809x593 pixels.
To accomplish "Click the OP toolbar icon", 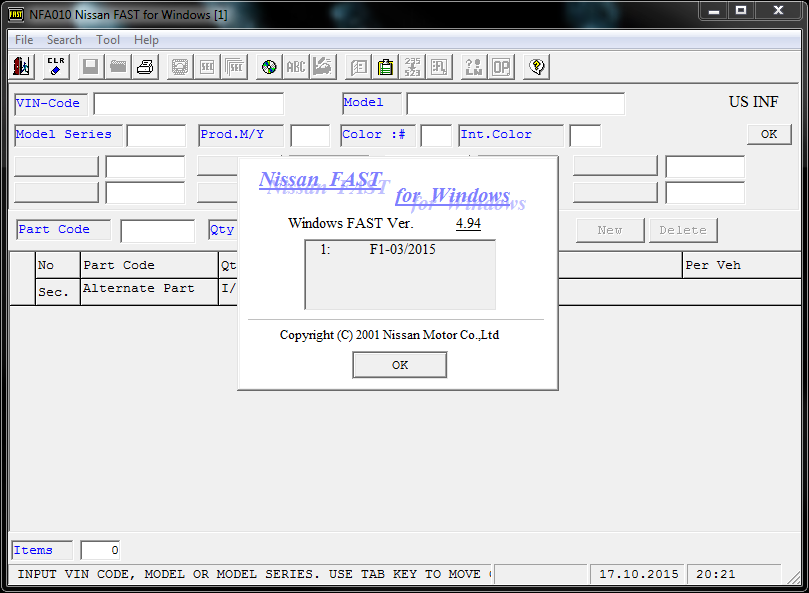I will [x=501, y=67].
